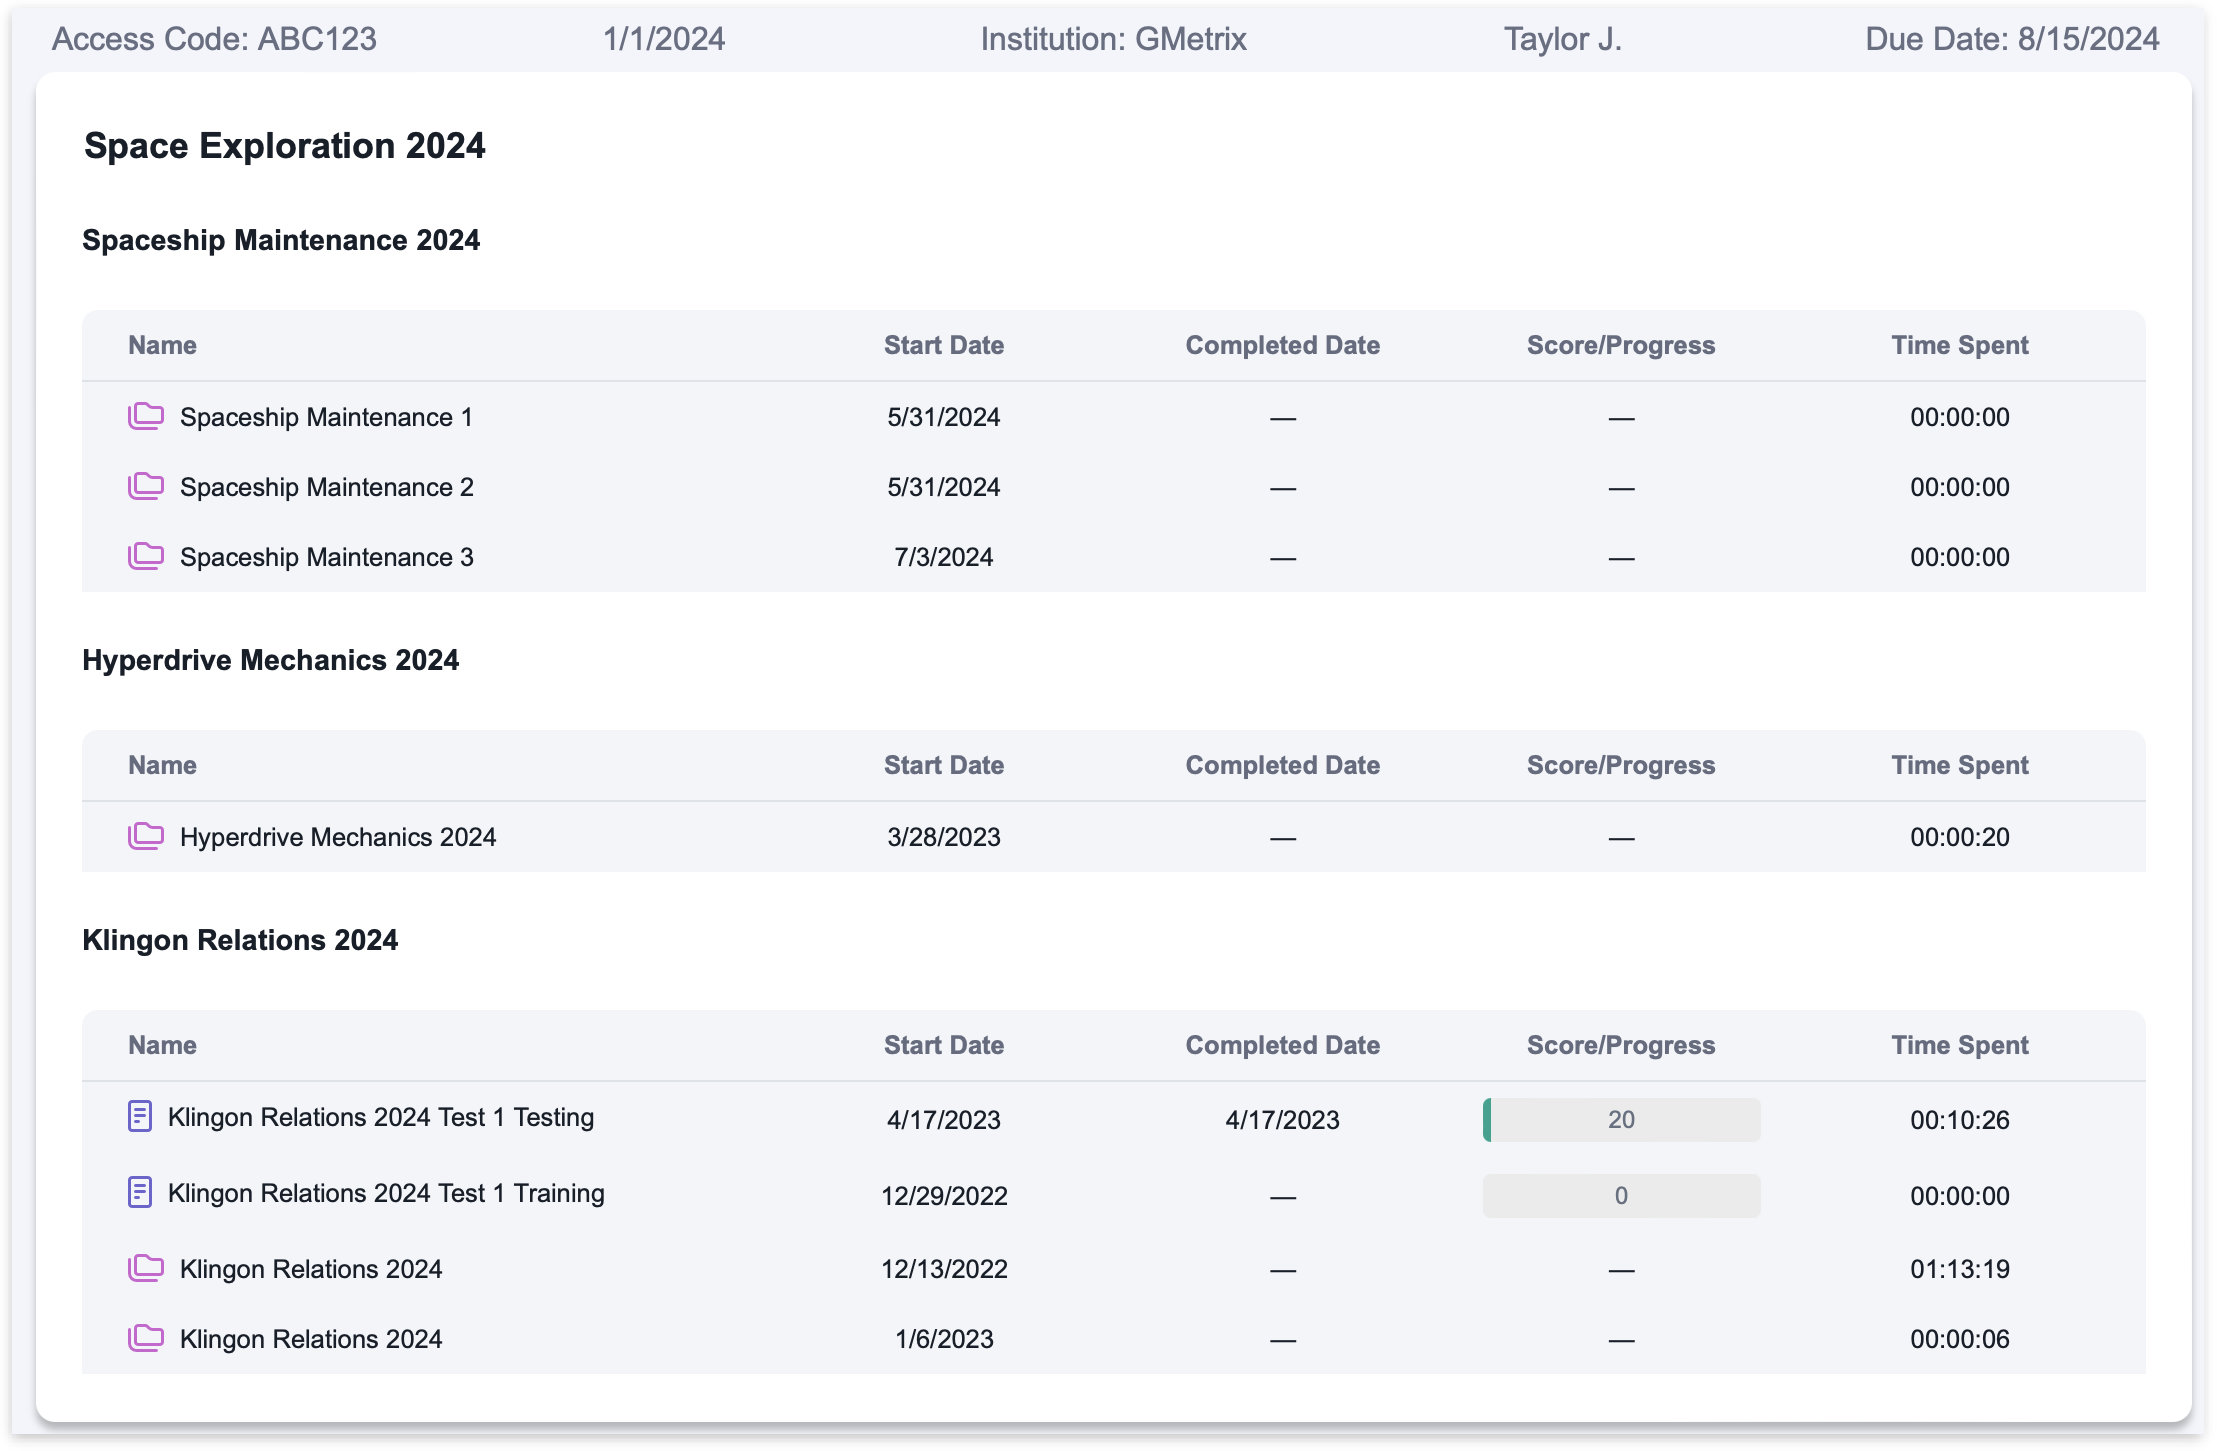Select the Hyperdrive Mechanics 2024 row name
Viewport: 2217px width, 1451px height.
337,837
